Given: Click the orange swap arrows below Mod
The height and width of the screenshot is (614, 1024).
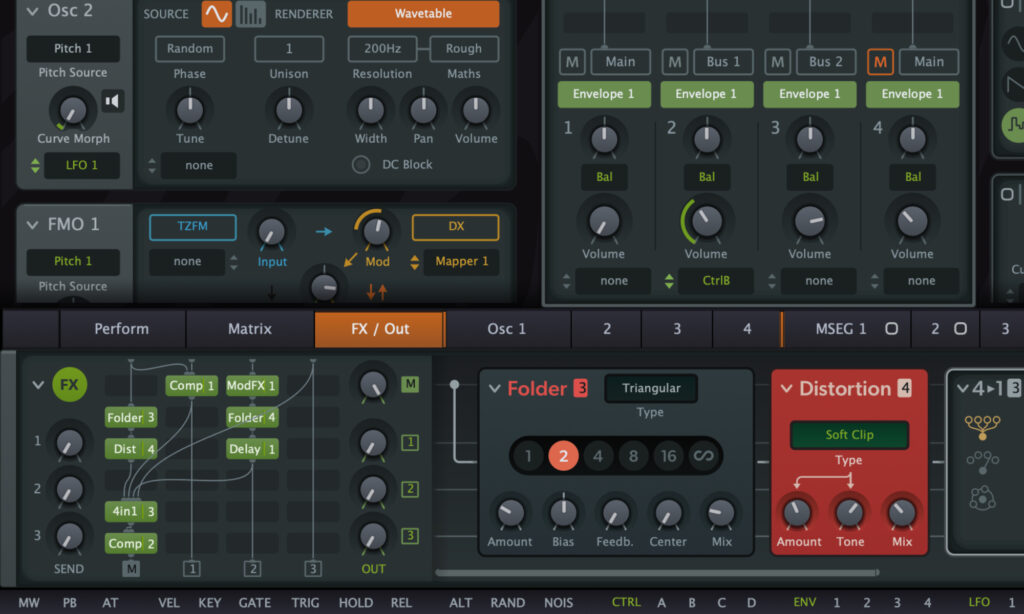Looking at the screenshot, I should 377,292.
